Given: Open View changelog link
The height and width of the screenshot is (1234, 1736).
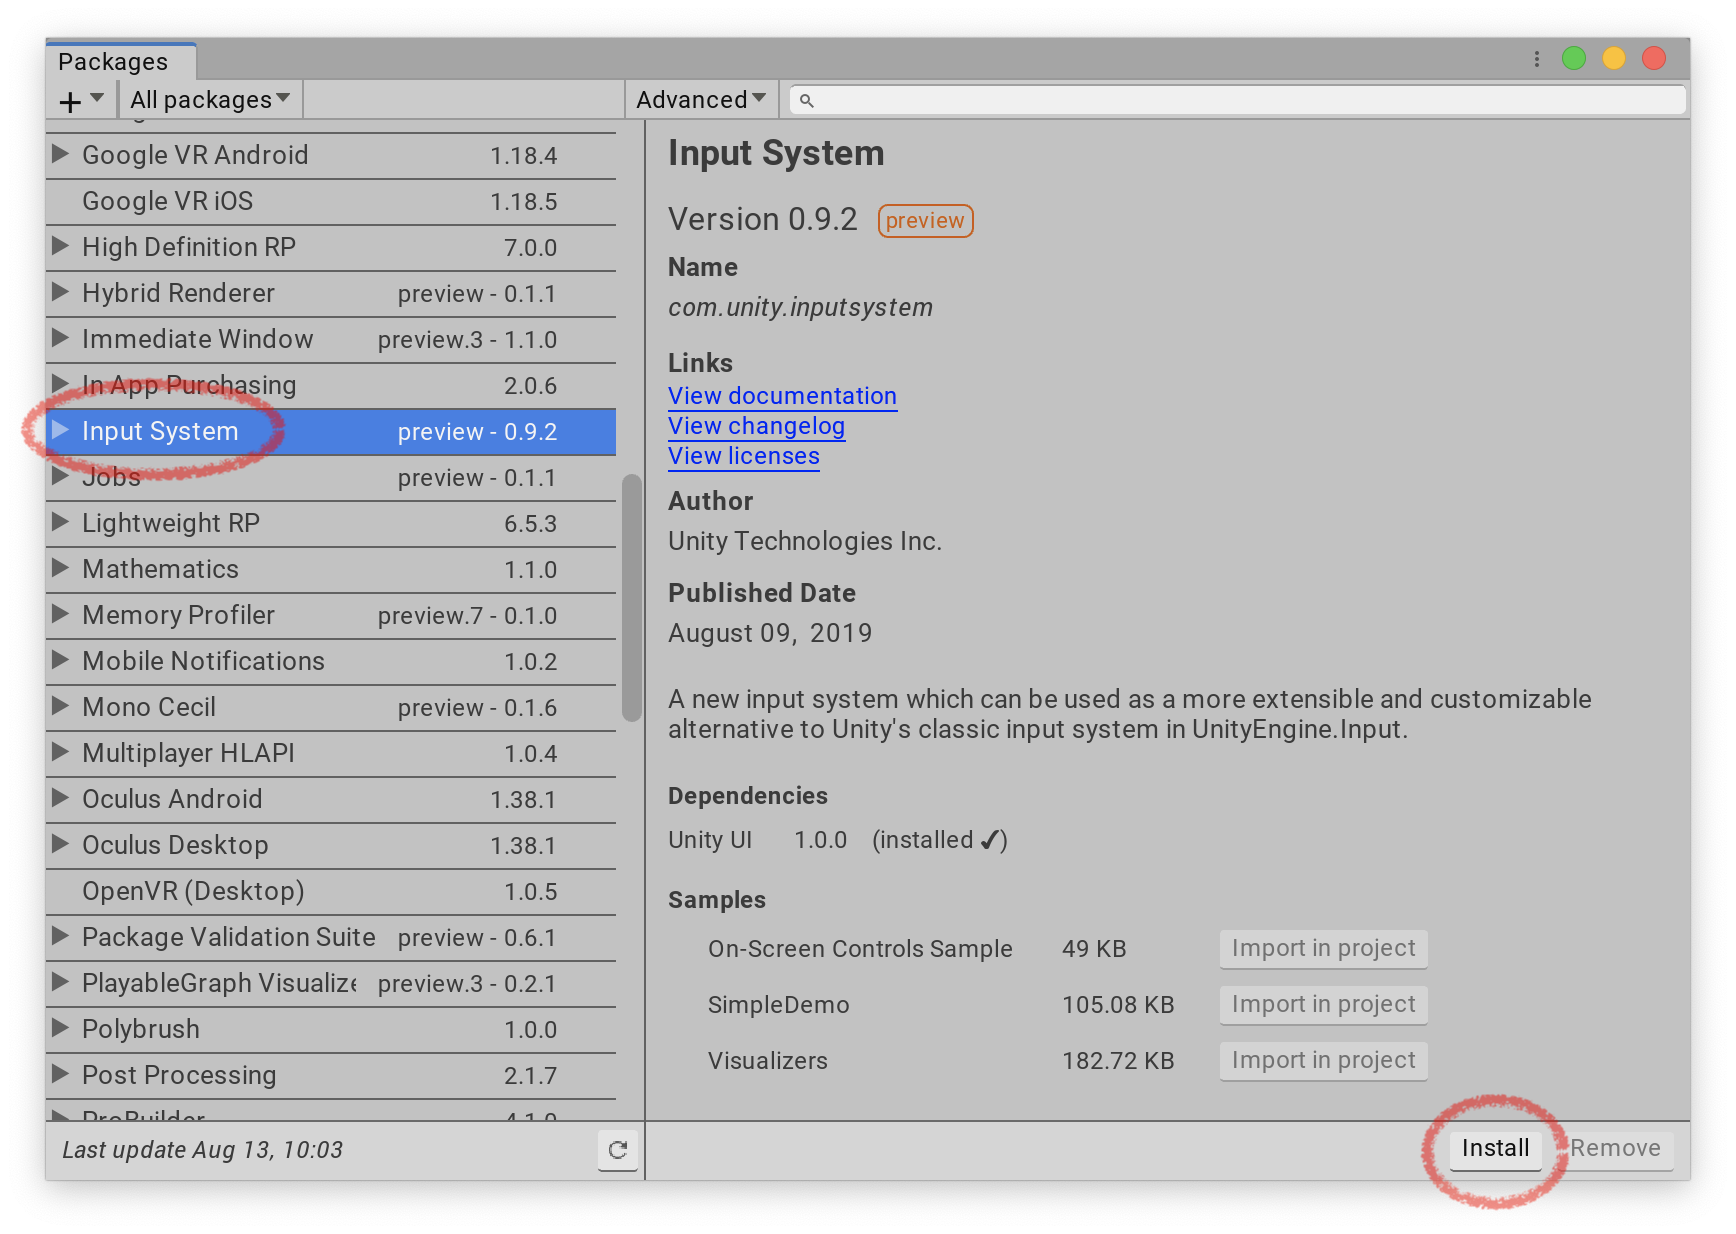Looking at the screenshot, I should (x=756, y=426).
